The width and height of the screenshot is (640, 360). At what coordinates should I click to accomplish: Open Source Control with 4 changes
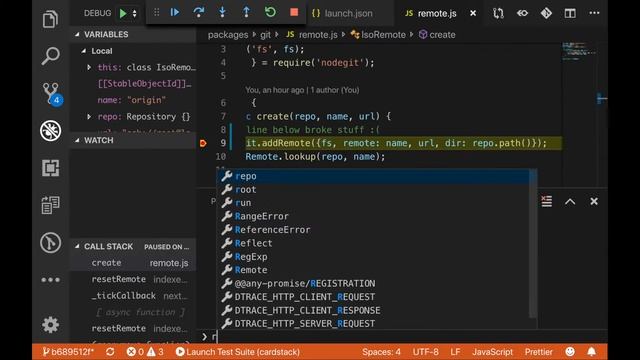pyautogui.click(x=51, y=93)
